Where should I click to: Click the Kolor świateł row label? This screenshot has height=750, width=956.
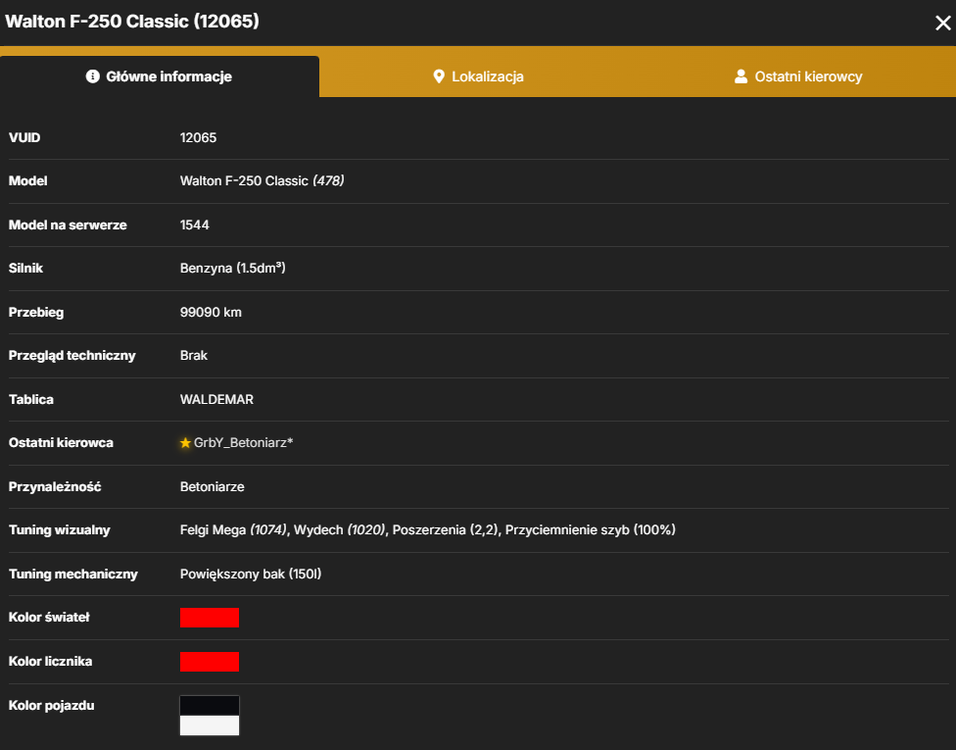point(49,618)
